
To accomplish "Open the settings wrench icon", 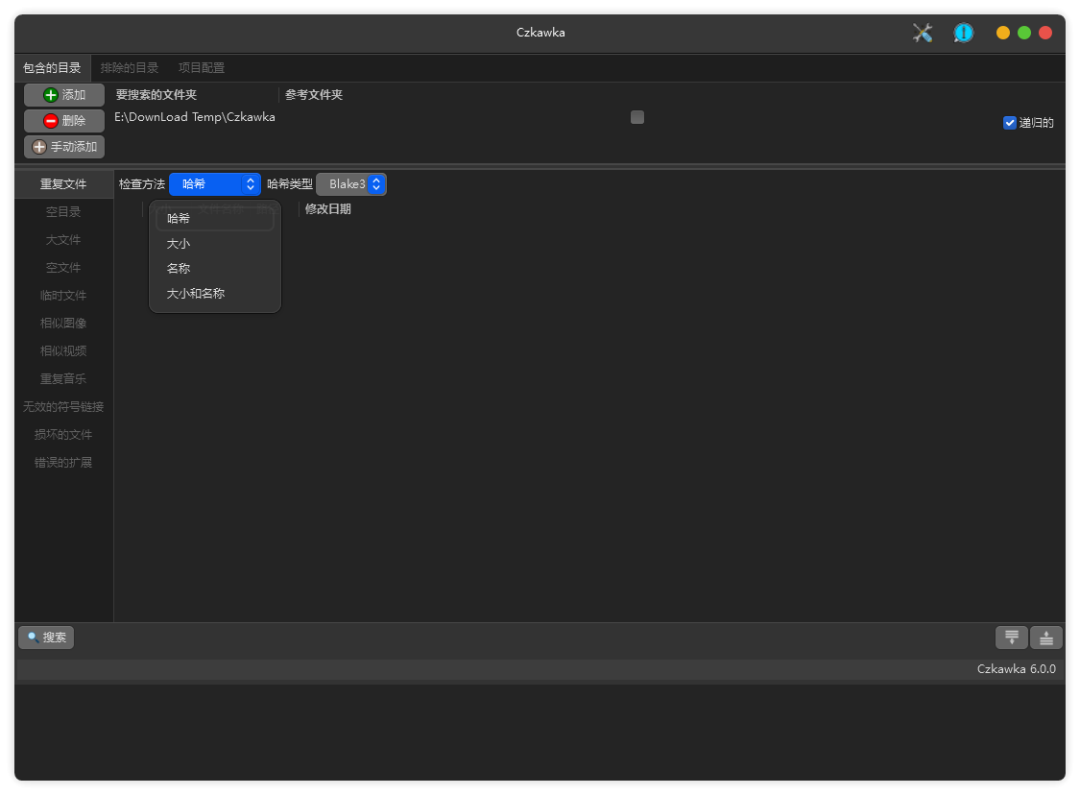I will (922, 33).
